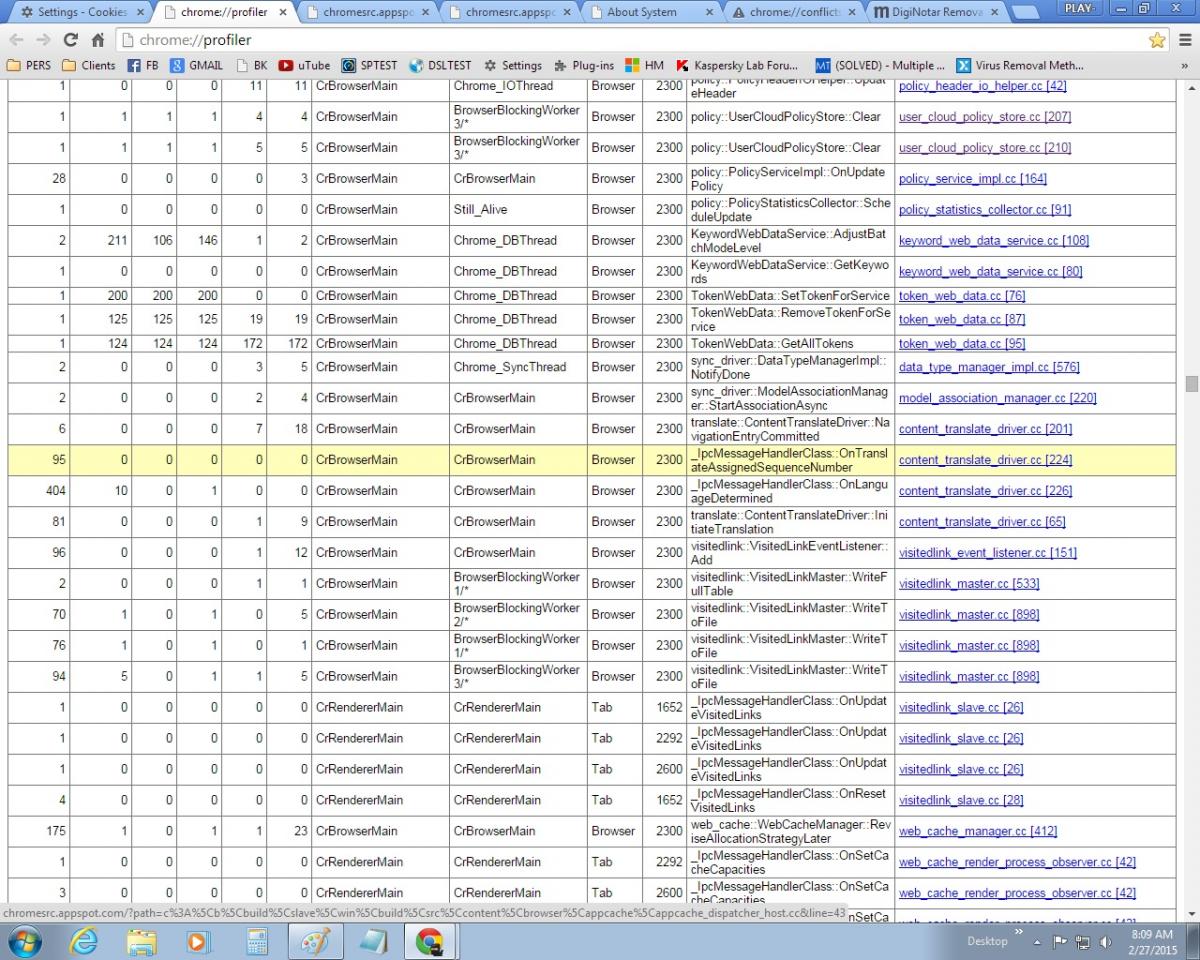Open a new tab with the new-tab button
The height and width of the screenshot is (960, 1200).
point(1024,13)
